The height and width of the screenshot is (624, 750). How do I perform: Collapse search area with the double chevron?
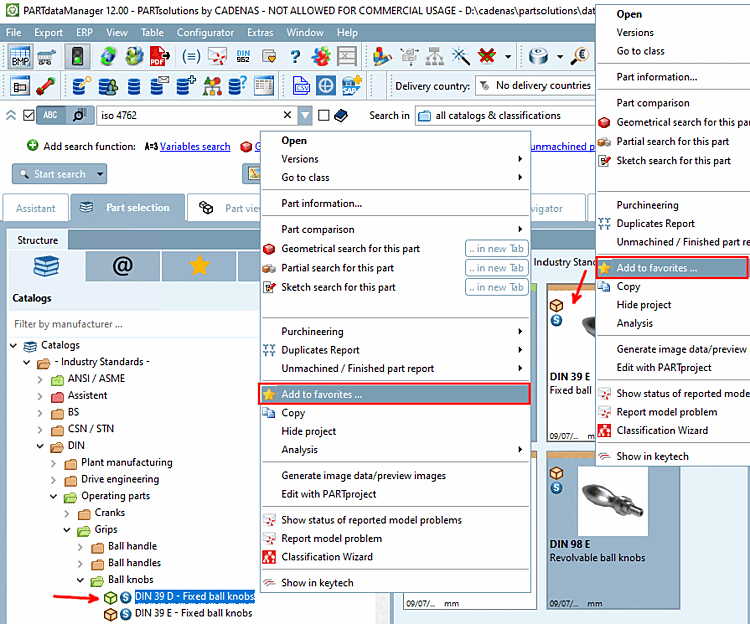tap(11, 115)
